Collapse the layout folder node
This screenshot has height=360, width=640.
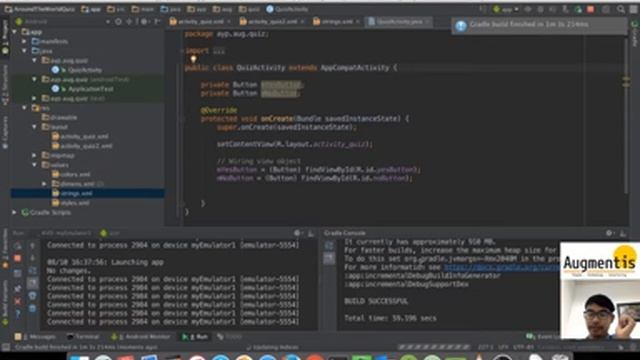[x=35, y=127]
